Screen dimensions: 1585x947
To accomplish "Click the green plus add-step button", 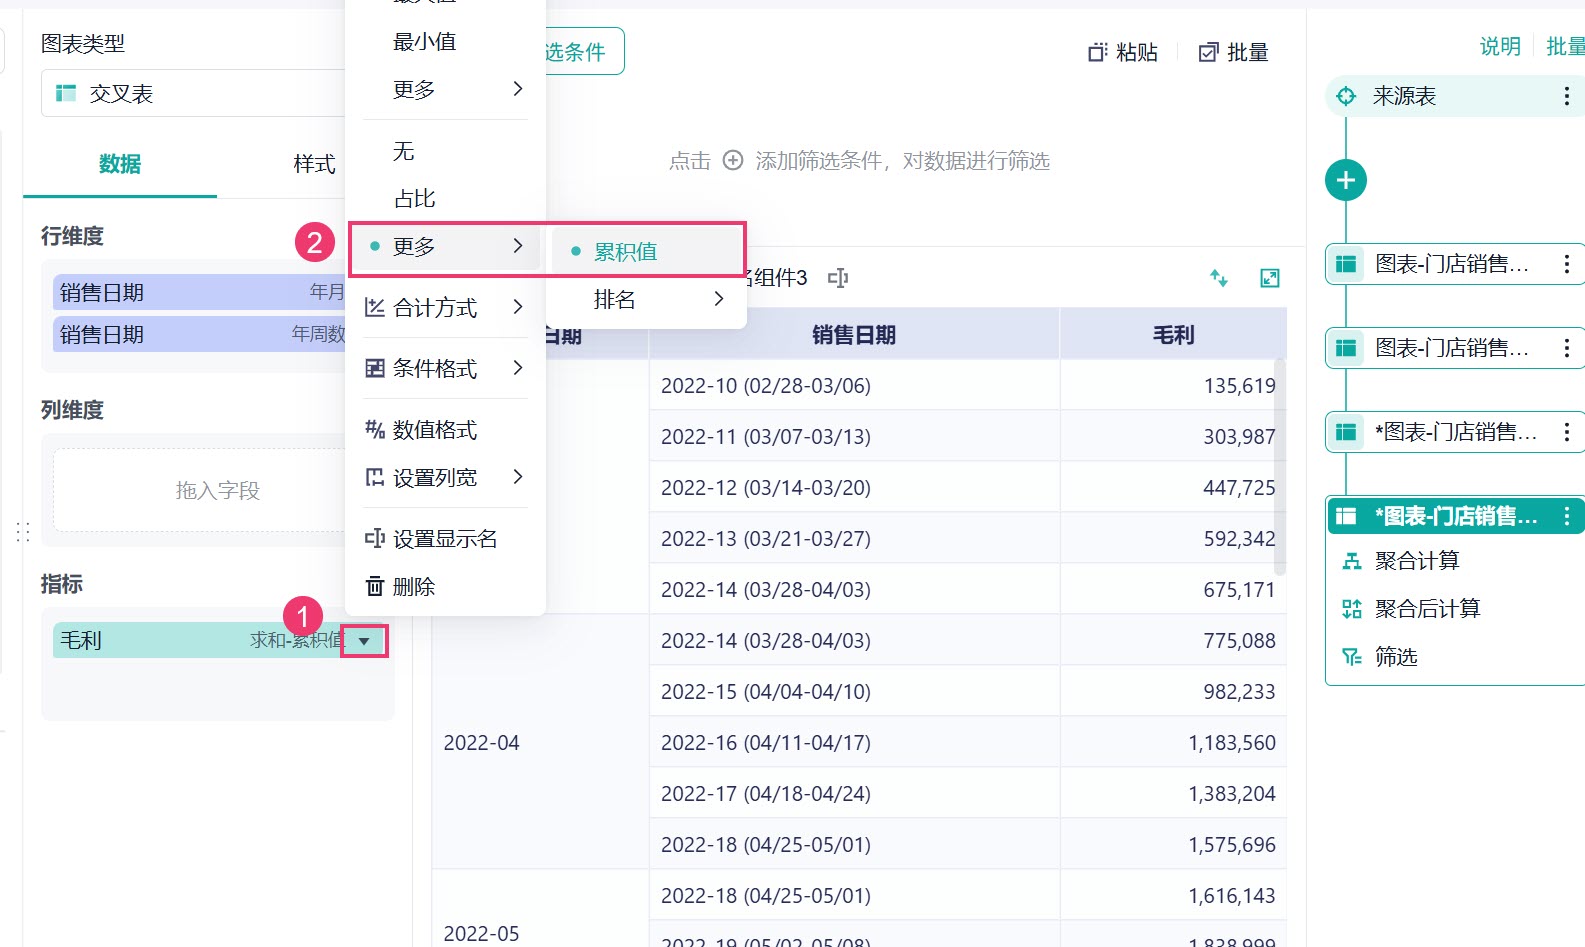I will point(1346,180).
